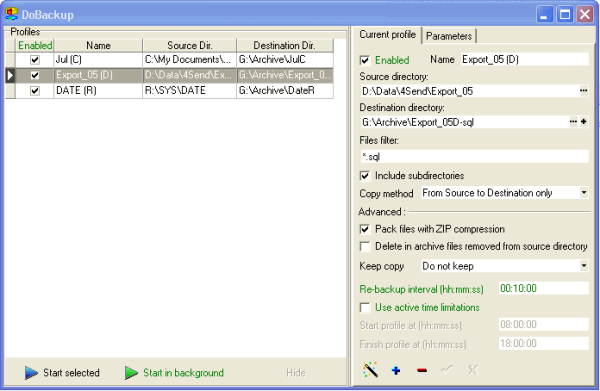Click D:\Data\4Send source cell in table

189,75
